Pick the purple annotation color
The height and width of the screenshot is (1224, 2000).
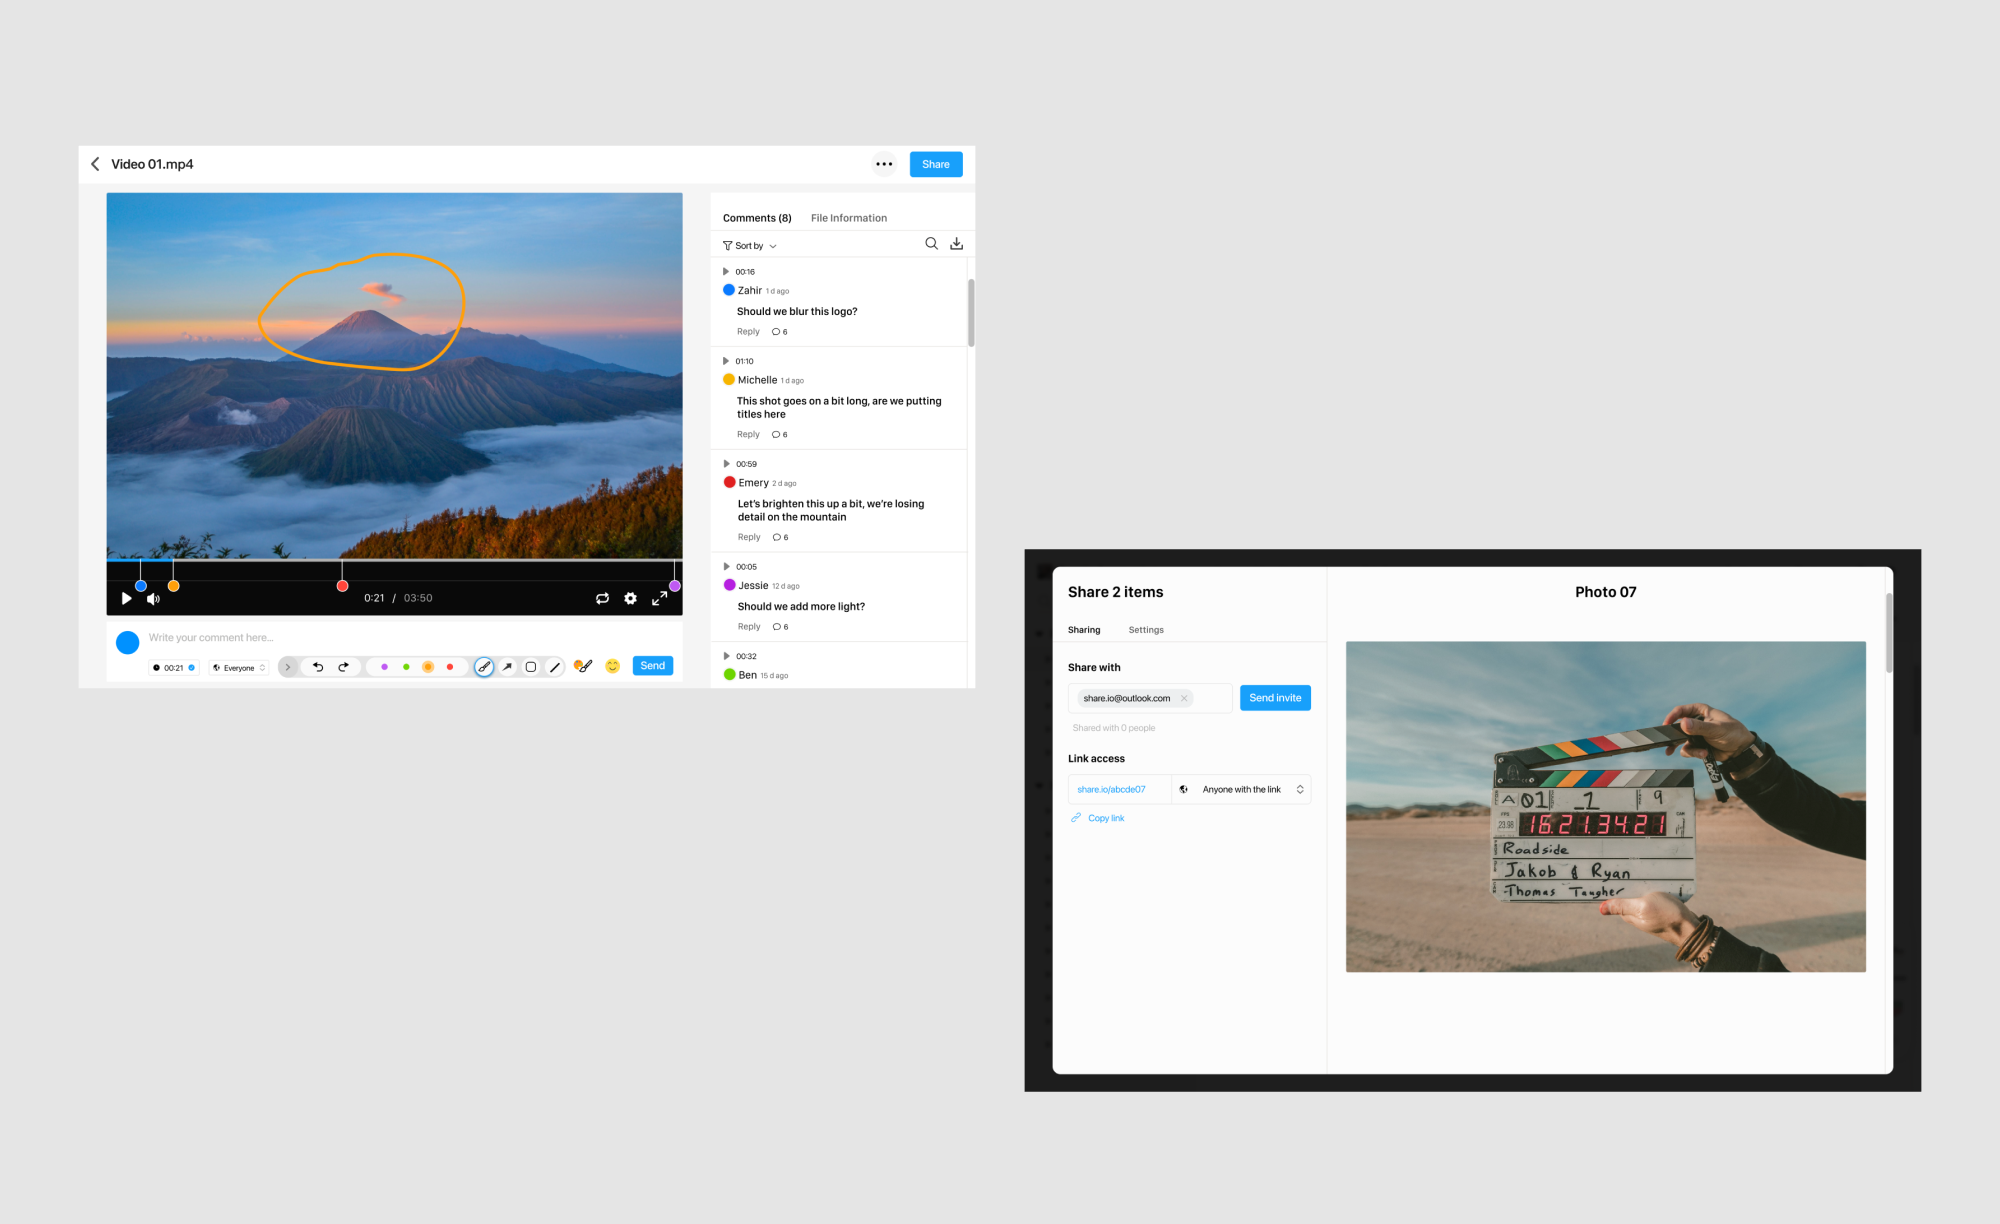point(384,667)
